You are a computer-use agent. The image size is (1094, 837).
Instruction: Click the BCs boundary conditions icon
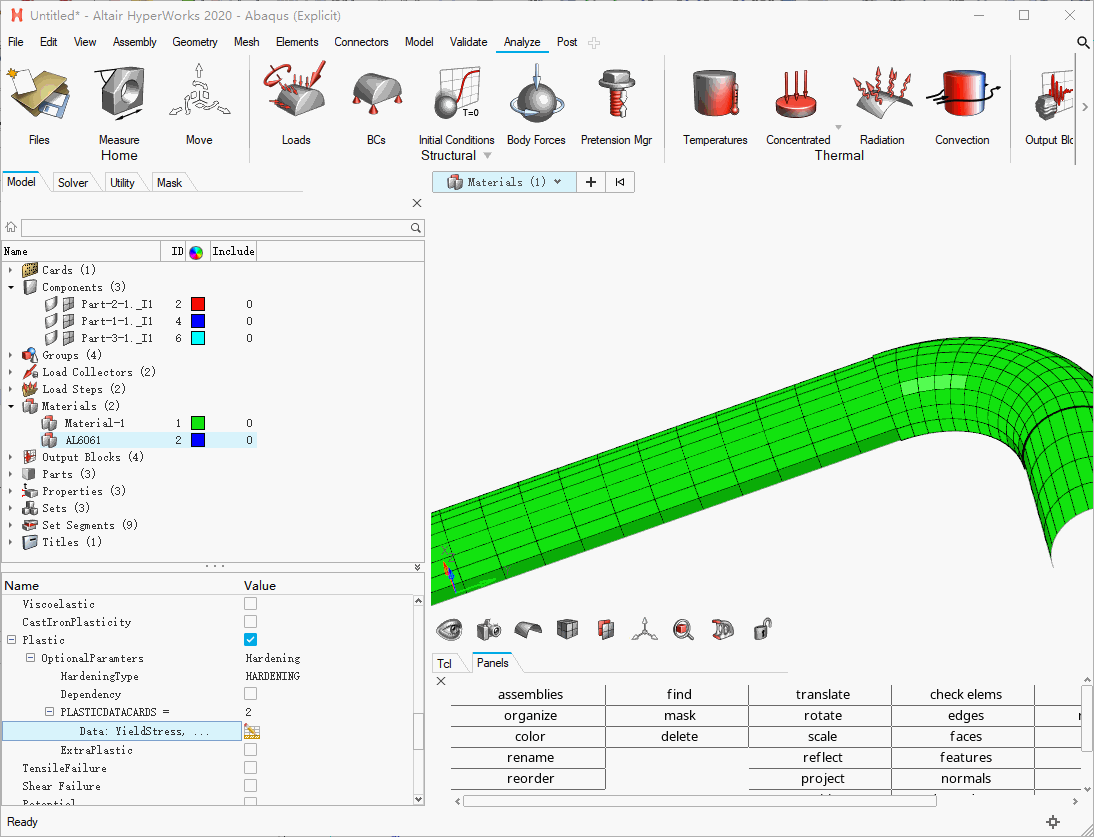[x=376, y=94]
